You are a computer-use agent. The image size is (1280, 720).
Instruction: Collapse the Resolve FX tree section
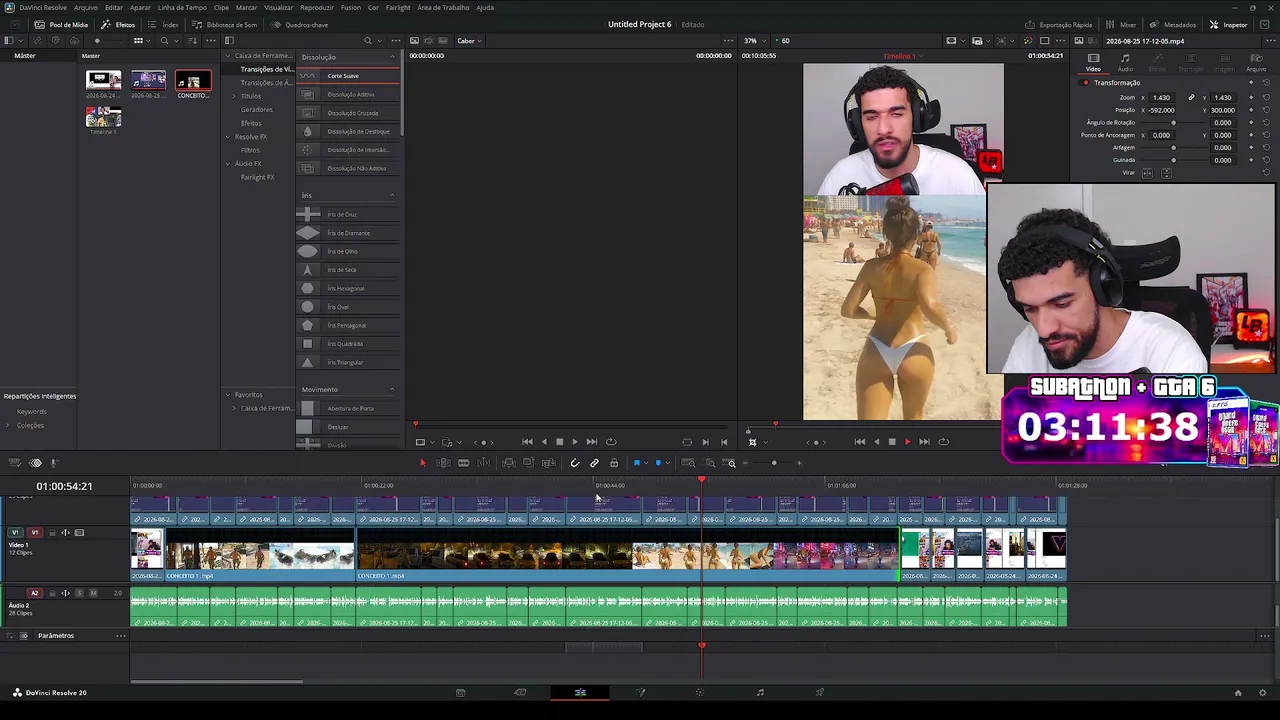click(x=227, y=137)
